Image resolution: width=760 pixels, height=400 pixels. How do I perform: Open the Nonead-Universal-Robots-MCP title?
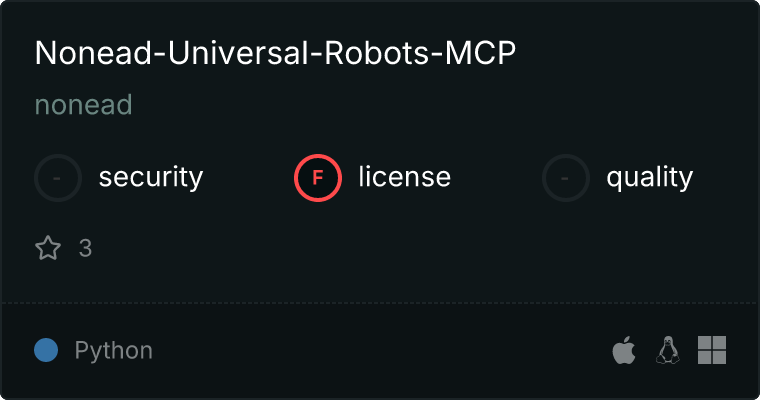275,53
